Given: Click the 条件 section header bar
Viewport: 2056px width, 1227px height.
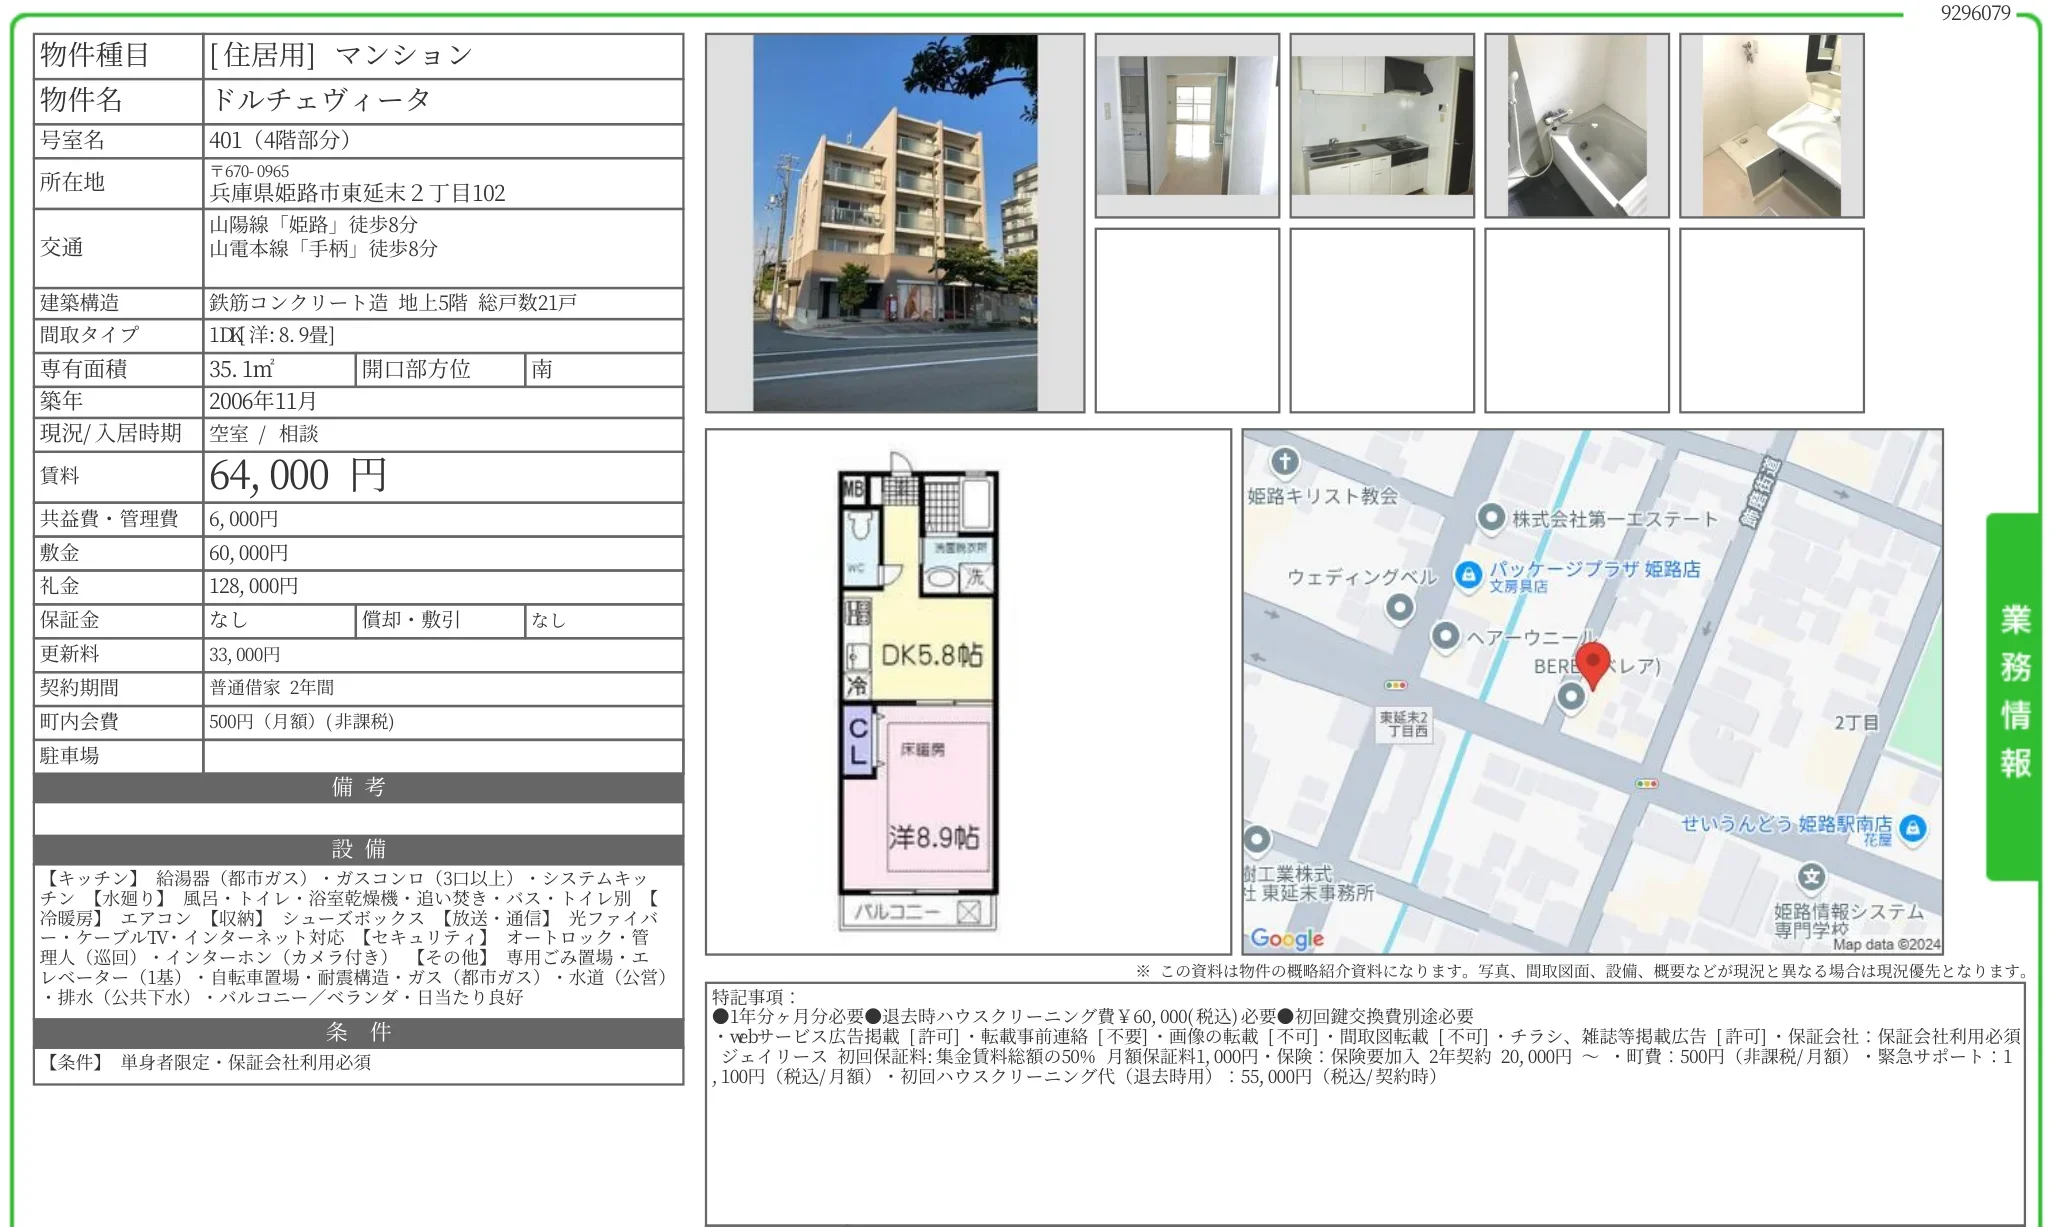Looking at the screenshot, I should (x=358, y=1032).
